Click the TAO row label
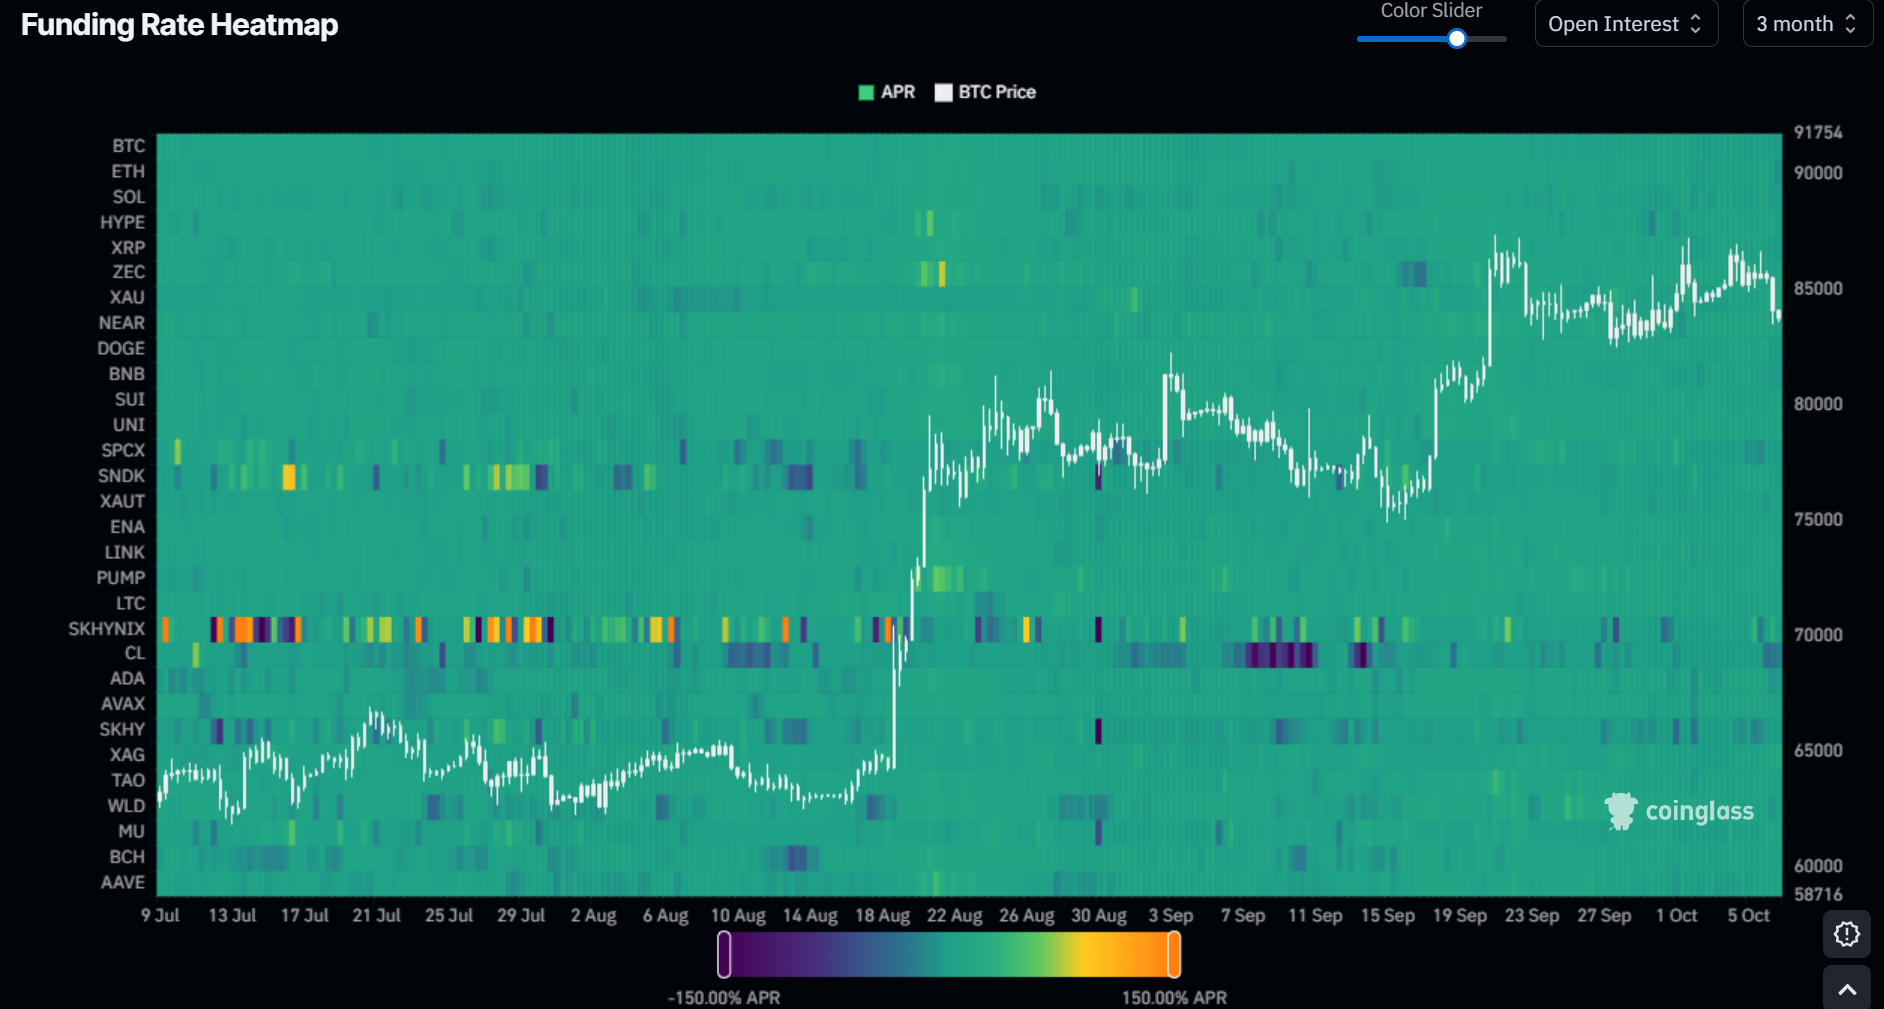 pos(128,780)
